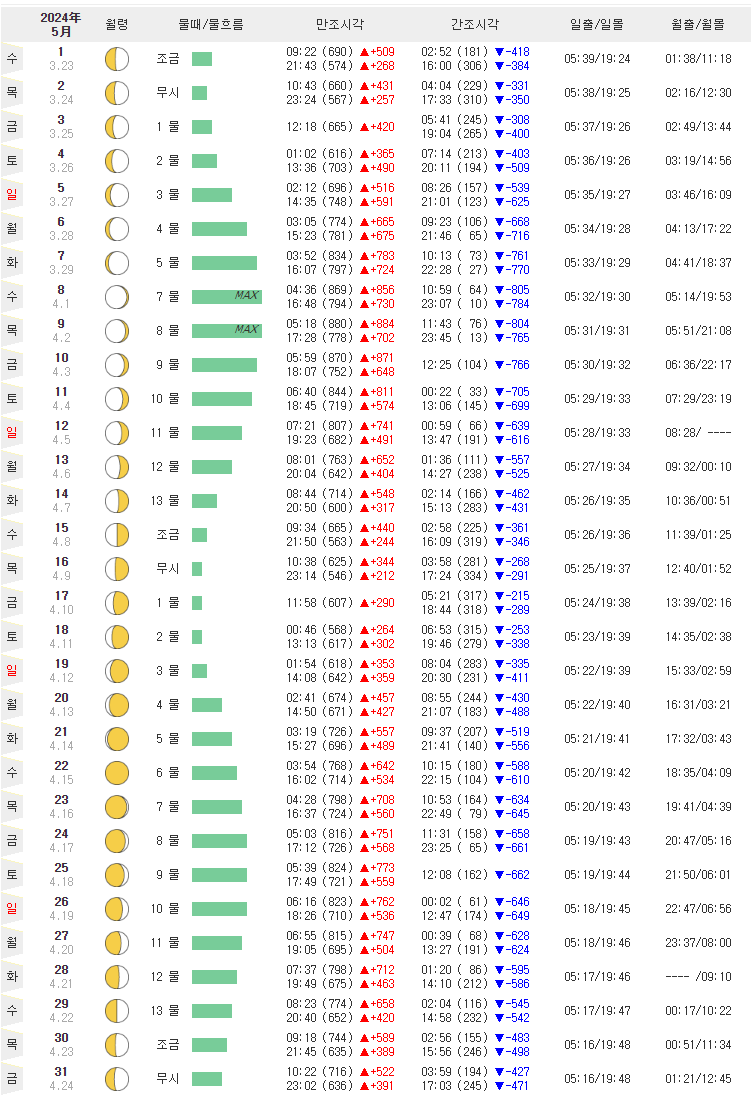751x1095 pixels.
Task: Click the full moon icon for May 22
Action: (x=117, y=773)
